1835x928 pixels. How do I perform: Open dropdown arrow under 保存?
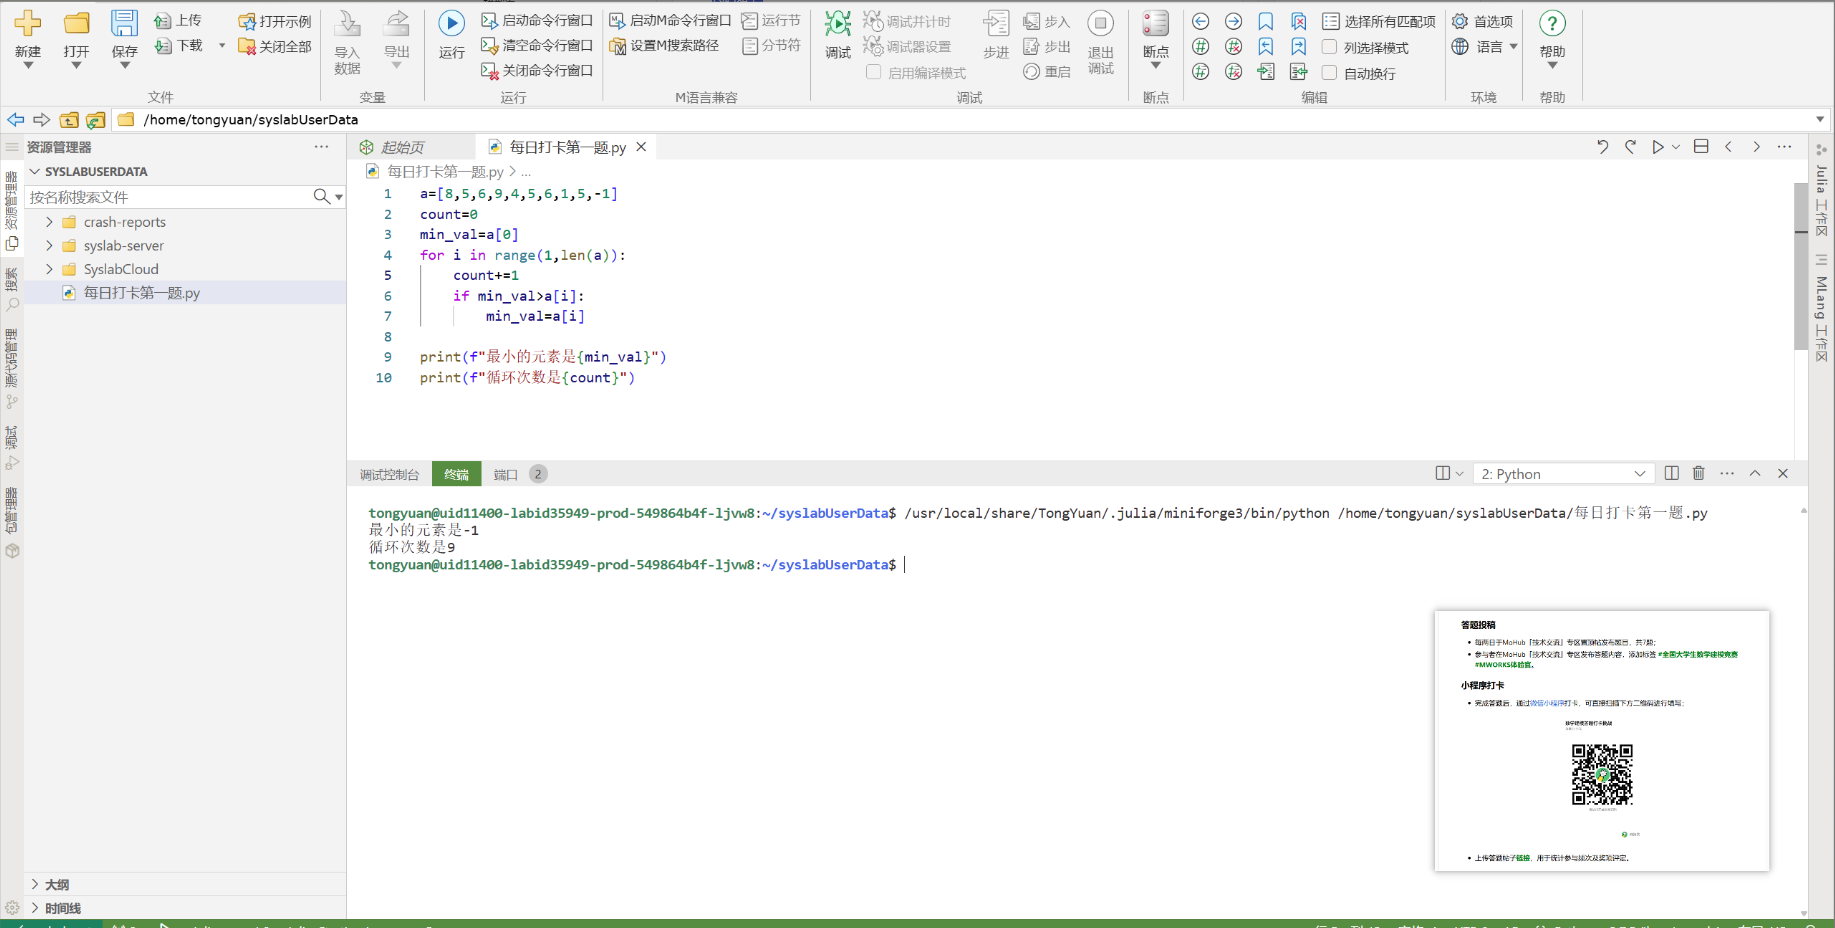(x=125, y=66)
